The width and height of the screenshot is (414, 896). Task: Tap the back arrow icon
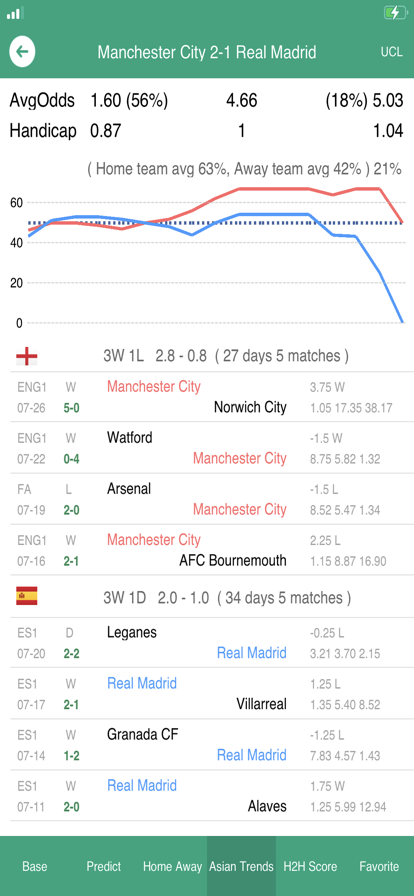[22, 52]
